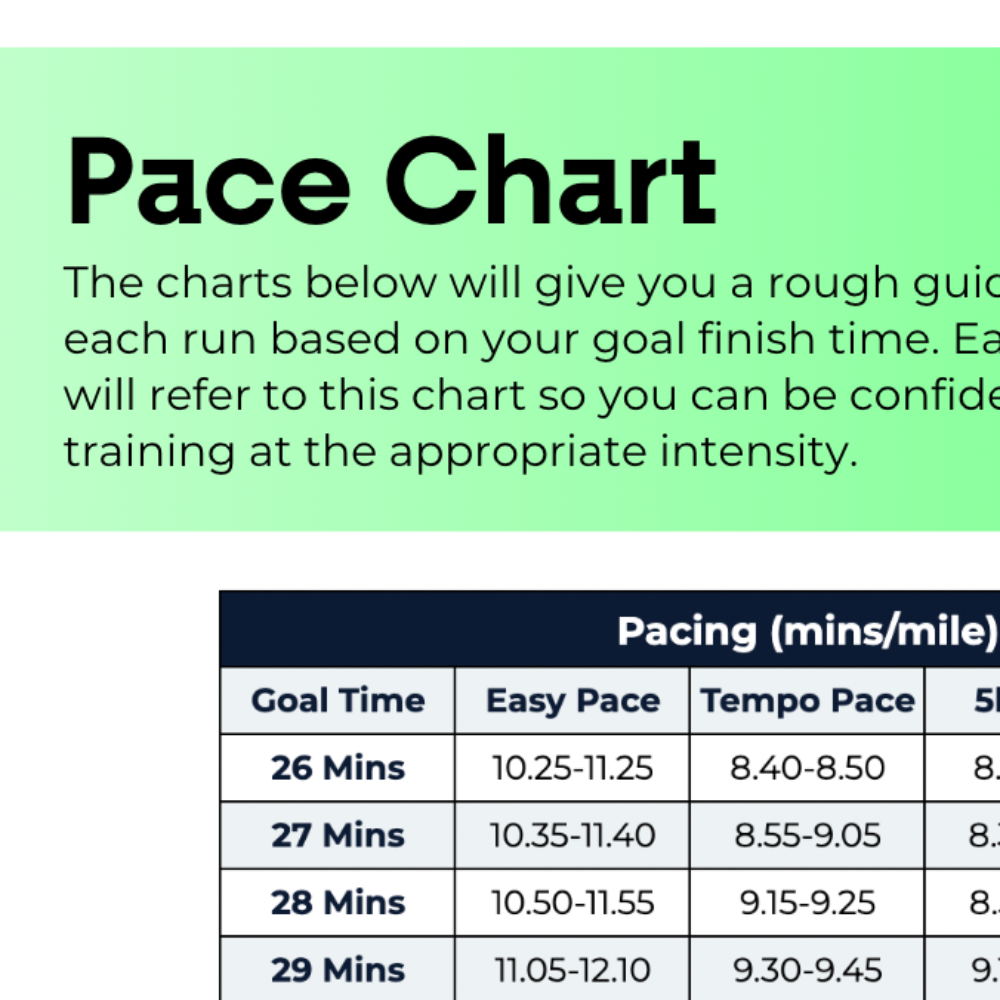1000x1000 pixels.
Task: Click the 8.40-8.50 tempo pace cell
Action: point(807,768)
